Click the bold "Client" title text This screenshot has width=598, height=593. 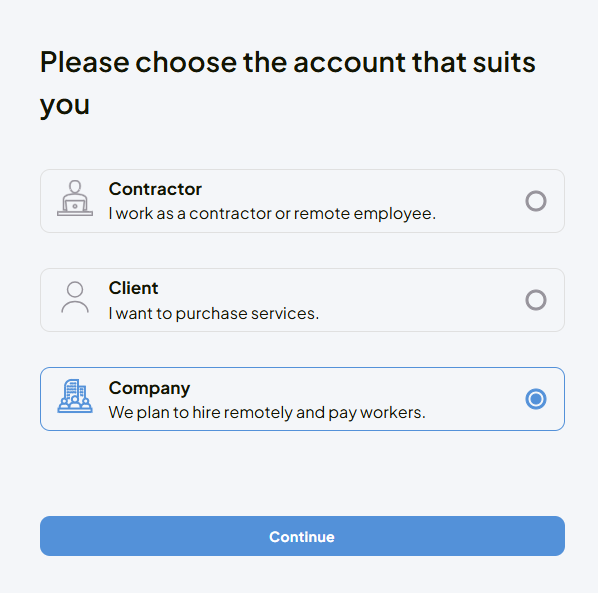pyautogui.click(x=133, y=288)
